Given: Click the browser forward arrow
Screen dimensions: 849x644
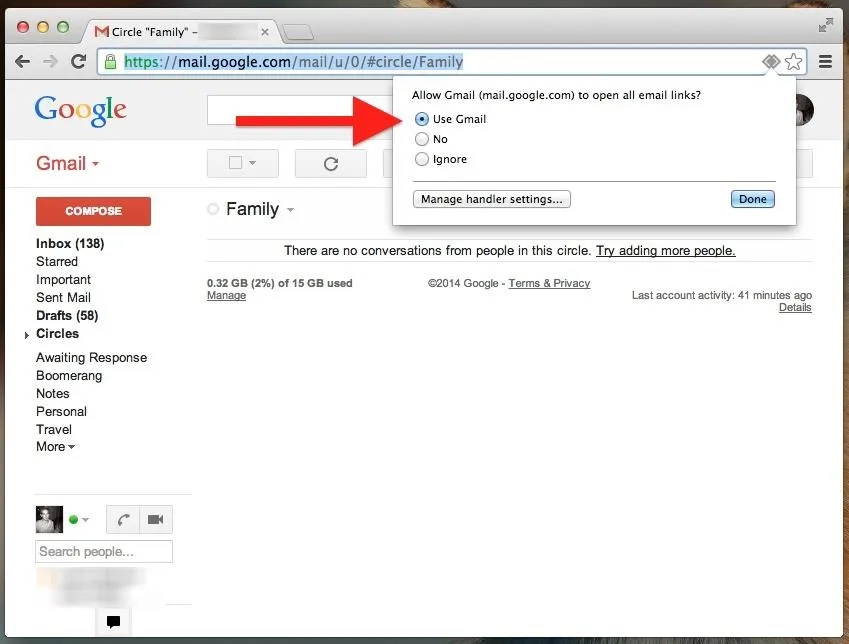Looking at the screenshot, I should 50,62.
